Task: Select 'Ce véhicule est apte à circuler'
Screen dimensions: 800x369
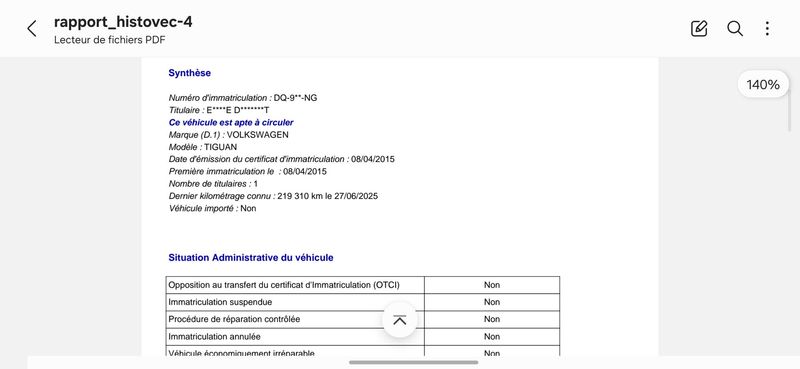Action: pos(231,122)
